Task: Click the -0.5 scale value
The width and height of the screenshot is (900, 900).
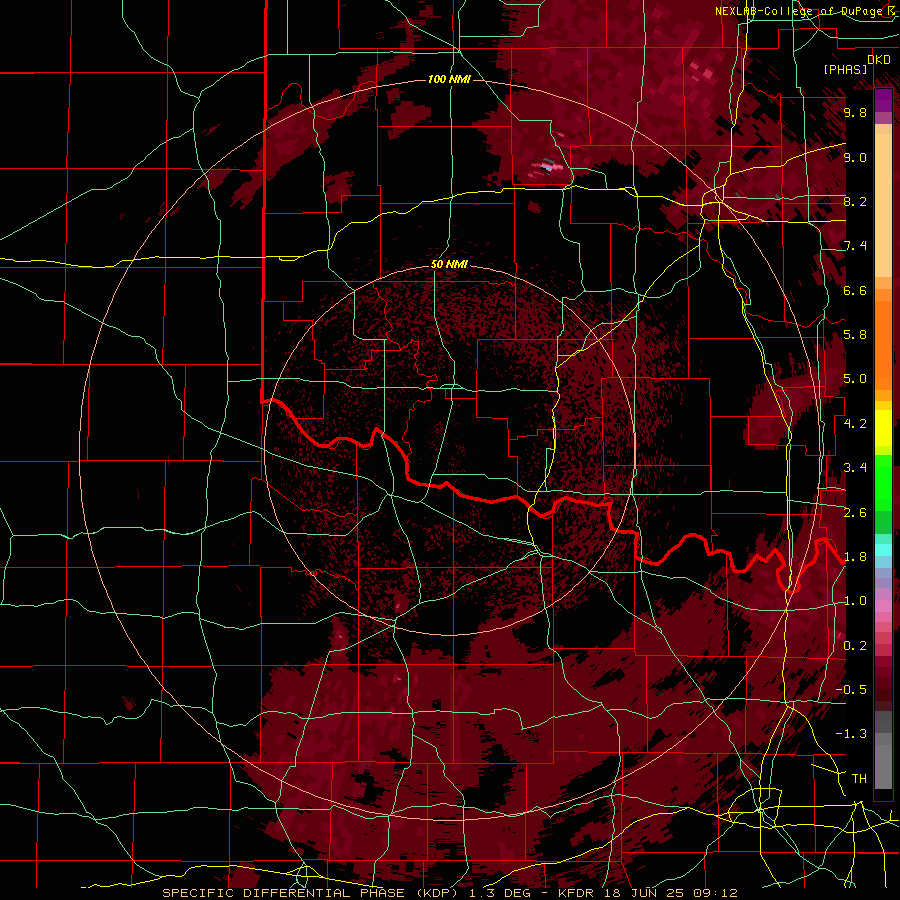Action: pyautogui.click(x=851, y=690)
